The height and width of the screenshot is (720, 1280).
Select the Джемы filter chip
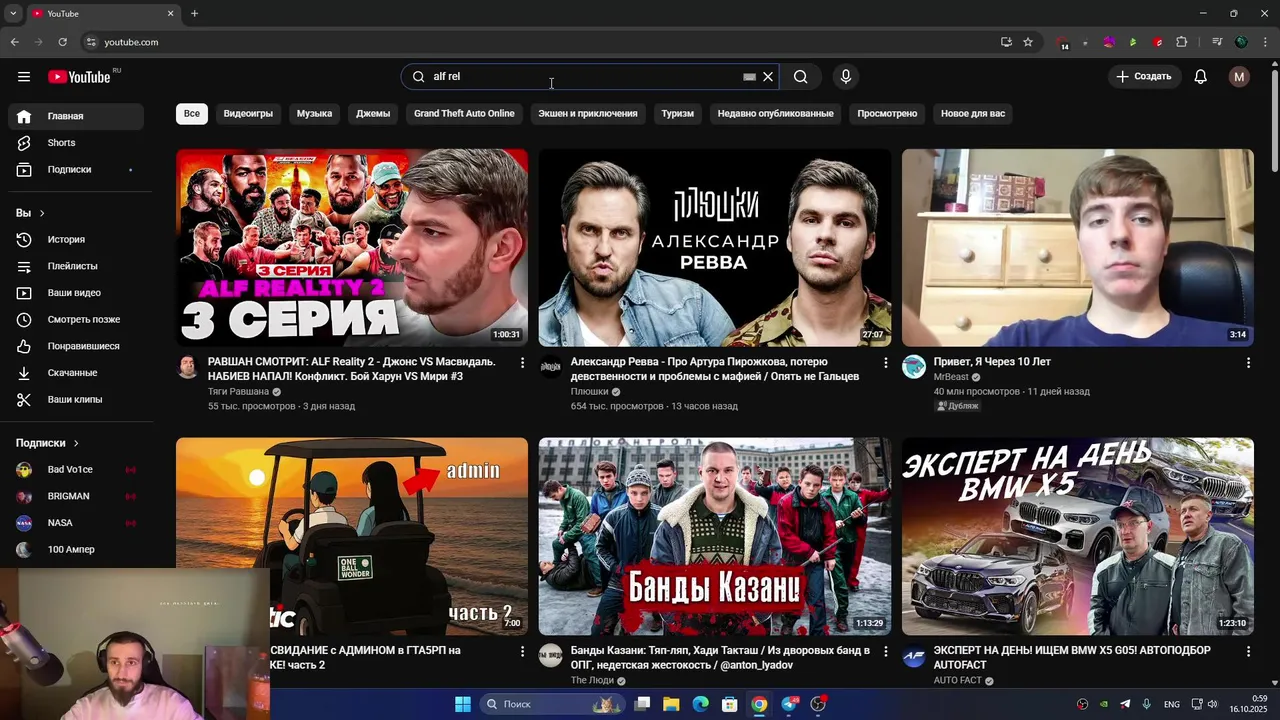pyautogui.click(x=373, y=114)
